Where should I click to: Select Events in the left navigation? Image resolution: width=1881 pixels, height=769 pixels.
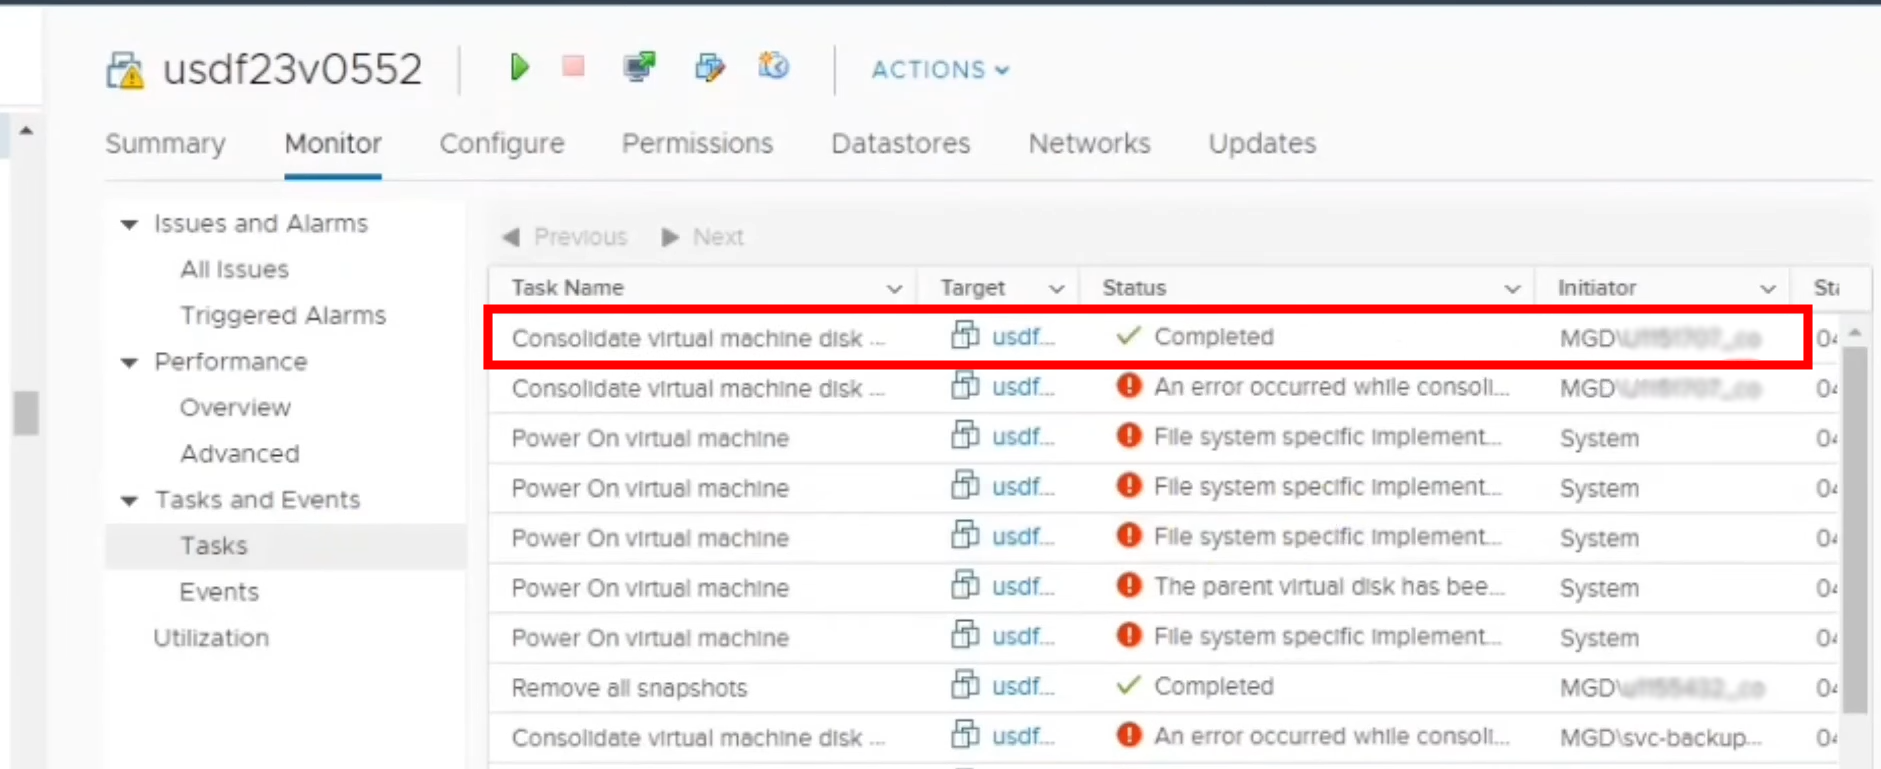point(219,592)
